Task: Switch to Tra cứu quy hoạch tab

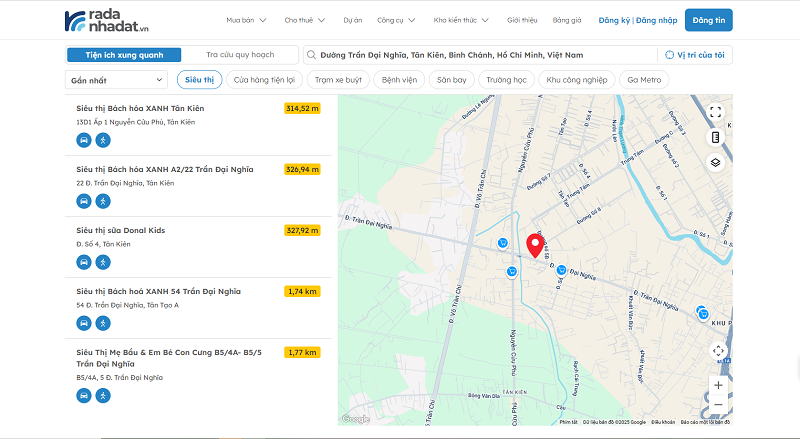Action: [240, 55]
